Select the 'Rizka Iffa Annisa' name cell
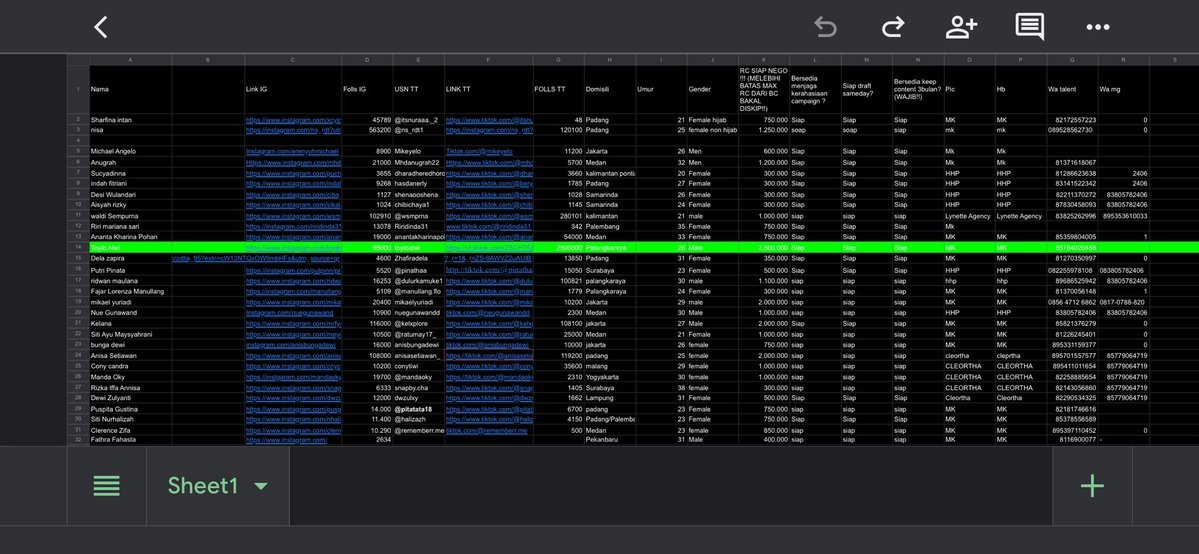Image resolution: width=1199 pixels, height=554 pixels. point(130,388)
